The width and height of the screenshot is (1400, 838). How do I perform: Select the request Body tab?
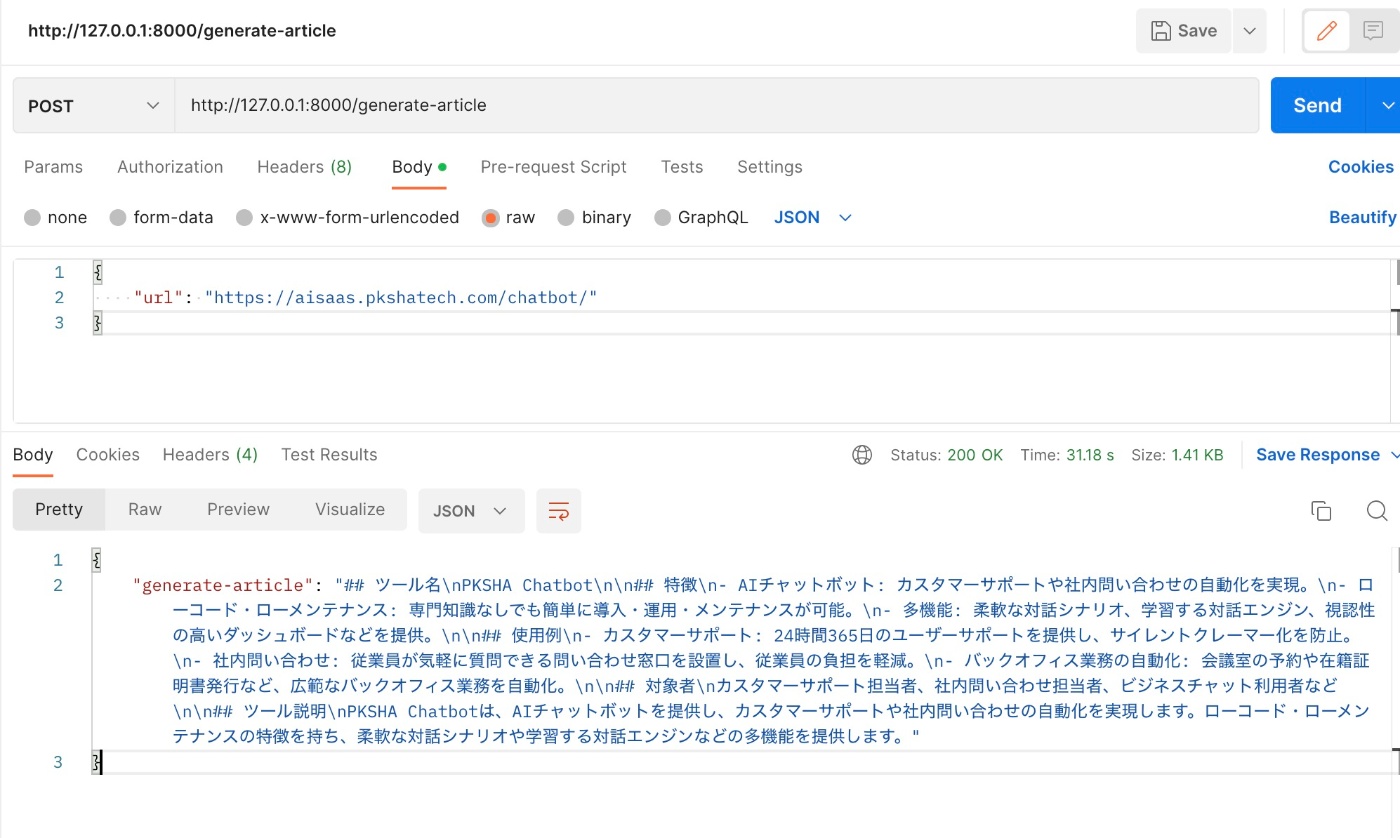tap(418, 167)
